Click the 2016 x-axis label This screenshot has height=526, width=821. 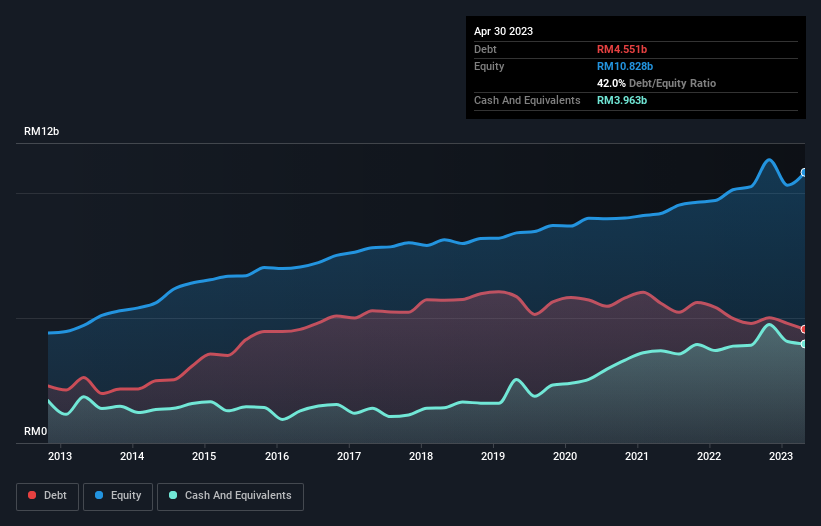277,456
